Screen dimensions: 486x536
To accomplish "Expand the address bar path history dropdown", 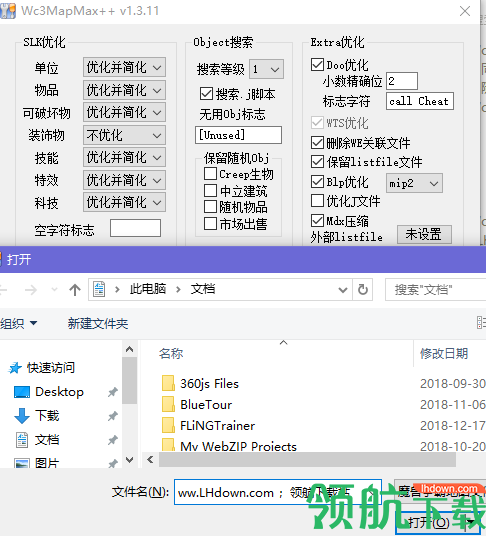I will click(x=343, y=290).
